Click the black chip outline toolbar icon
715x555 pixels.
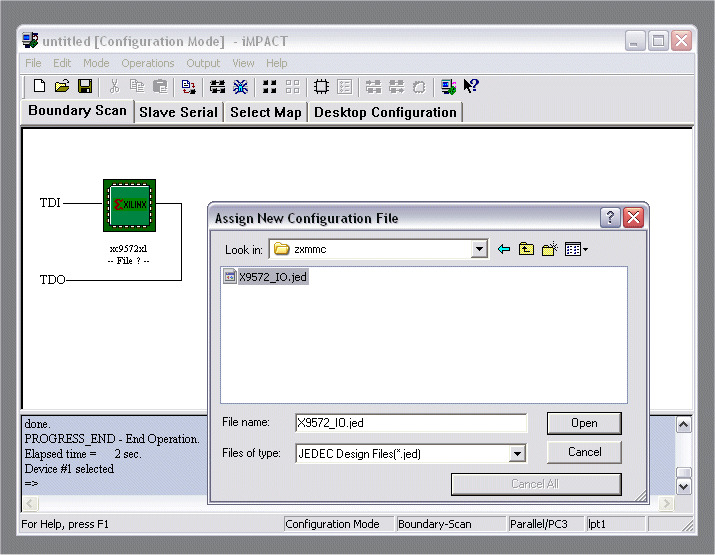pyautogui.click(x=321, y=86)
